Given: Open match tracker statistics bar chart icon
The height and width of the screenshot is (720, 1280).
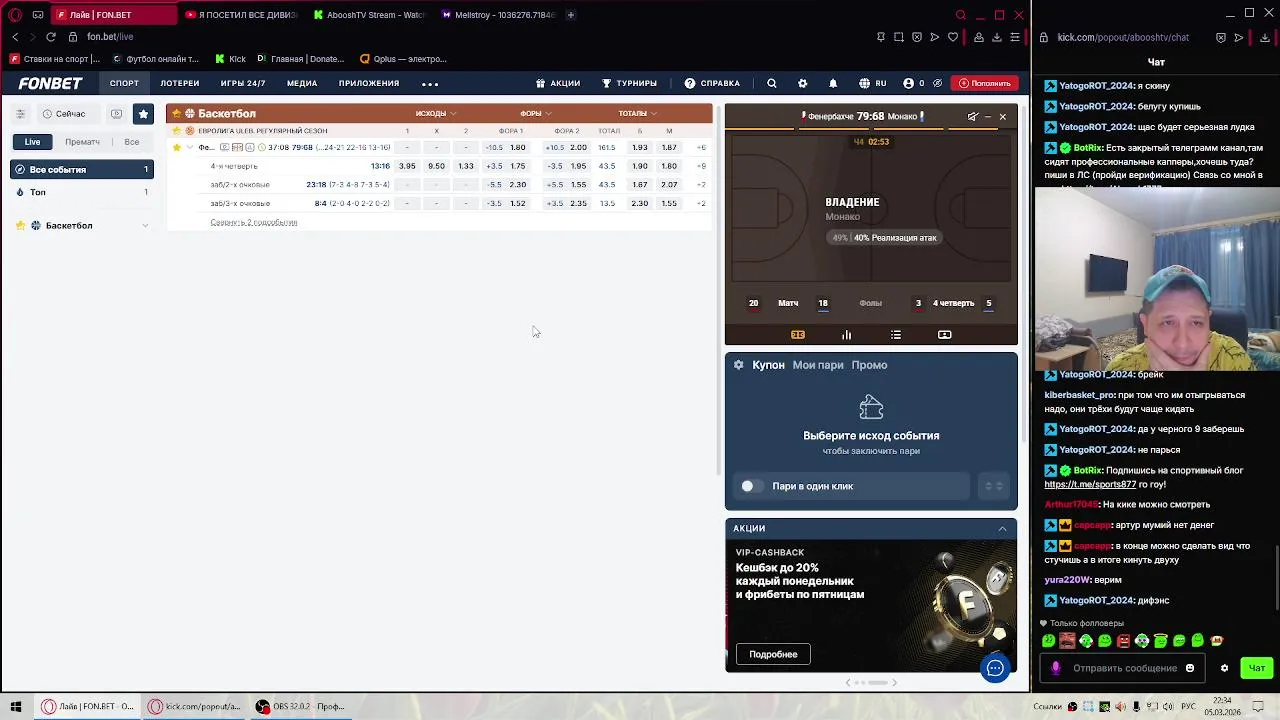Looking at the screenshot, I should point(846,335).
